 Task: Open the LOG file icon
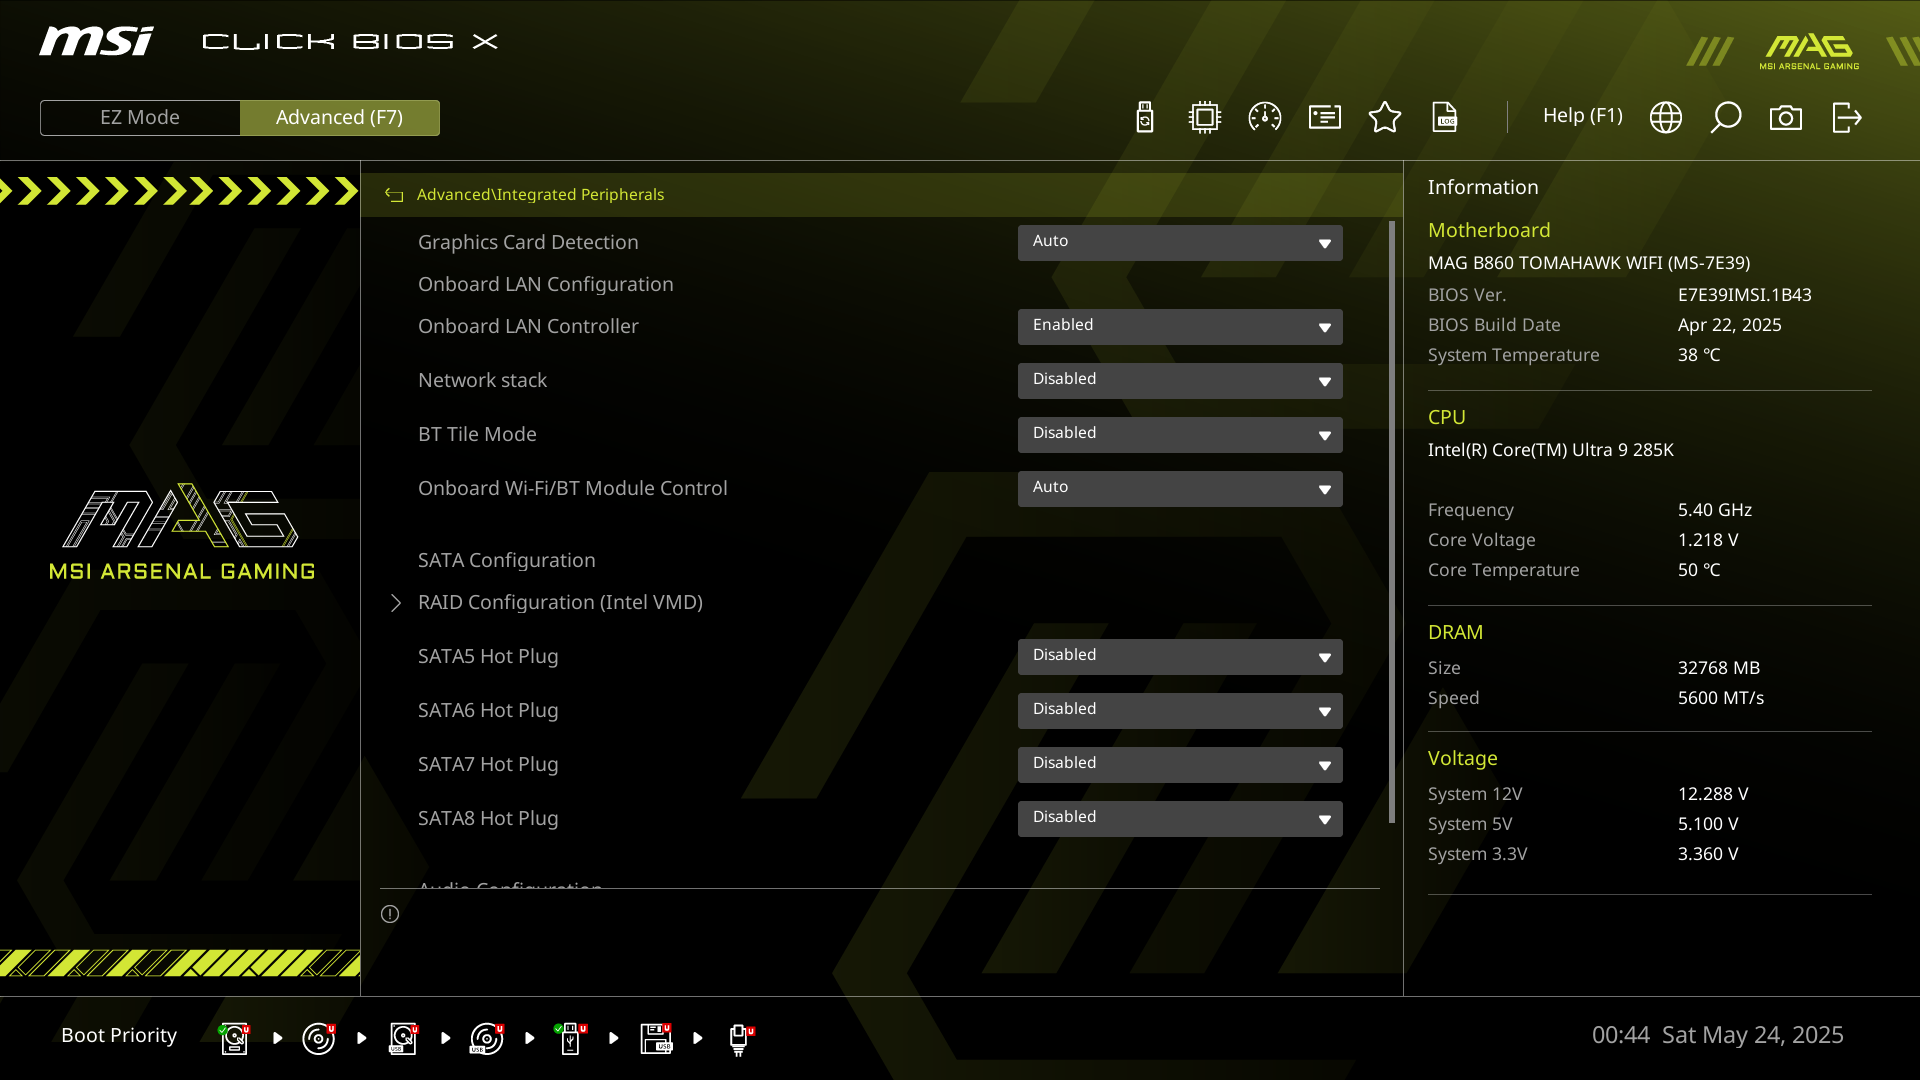click(1445, 117)
